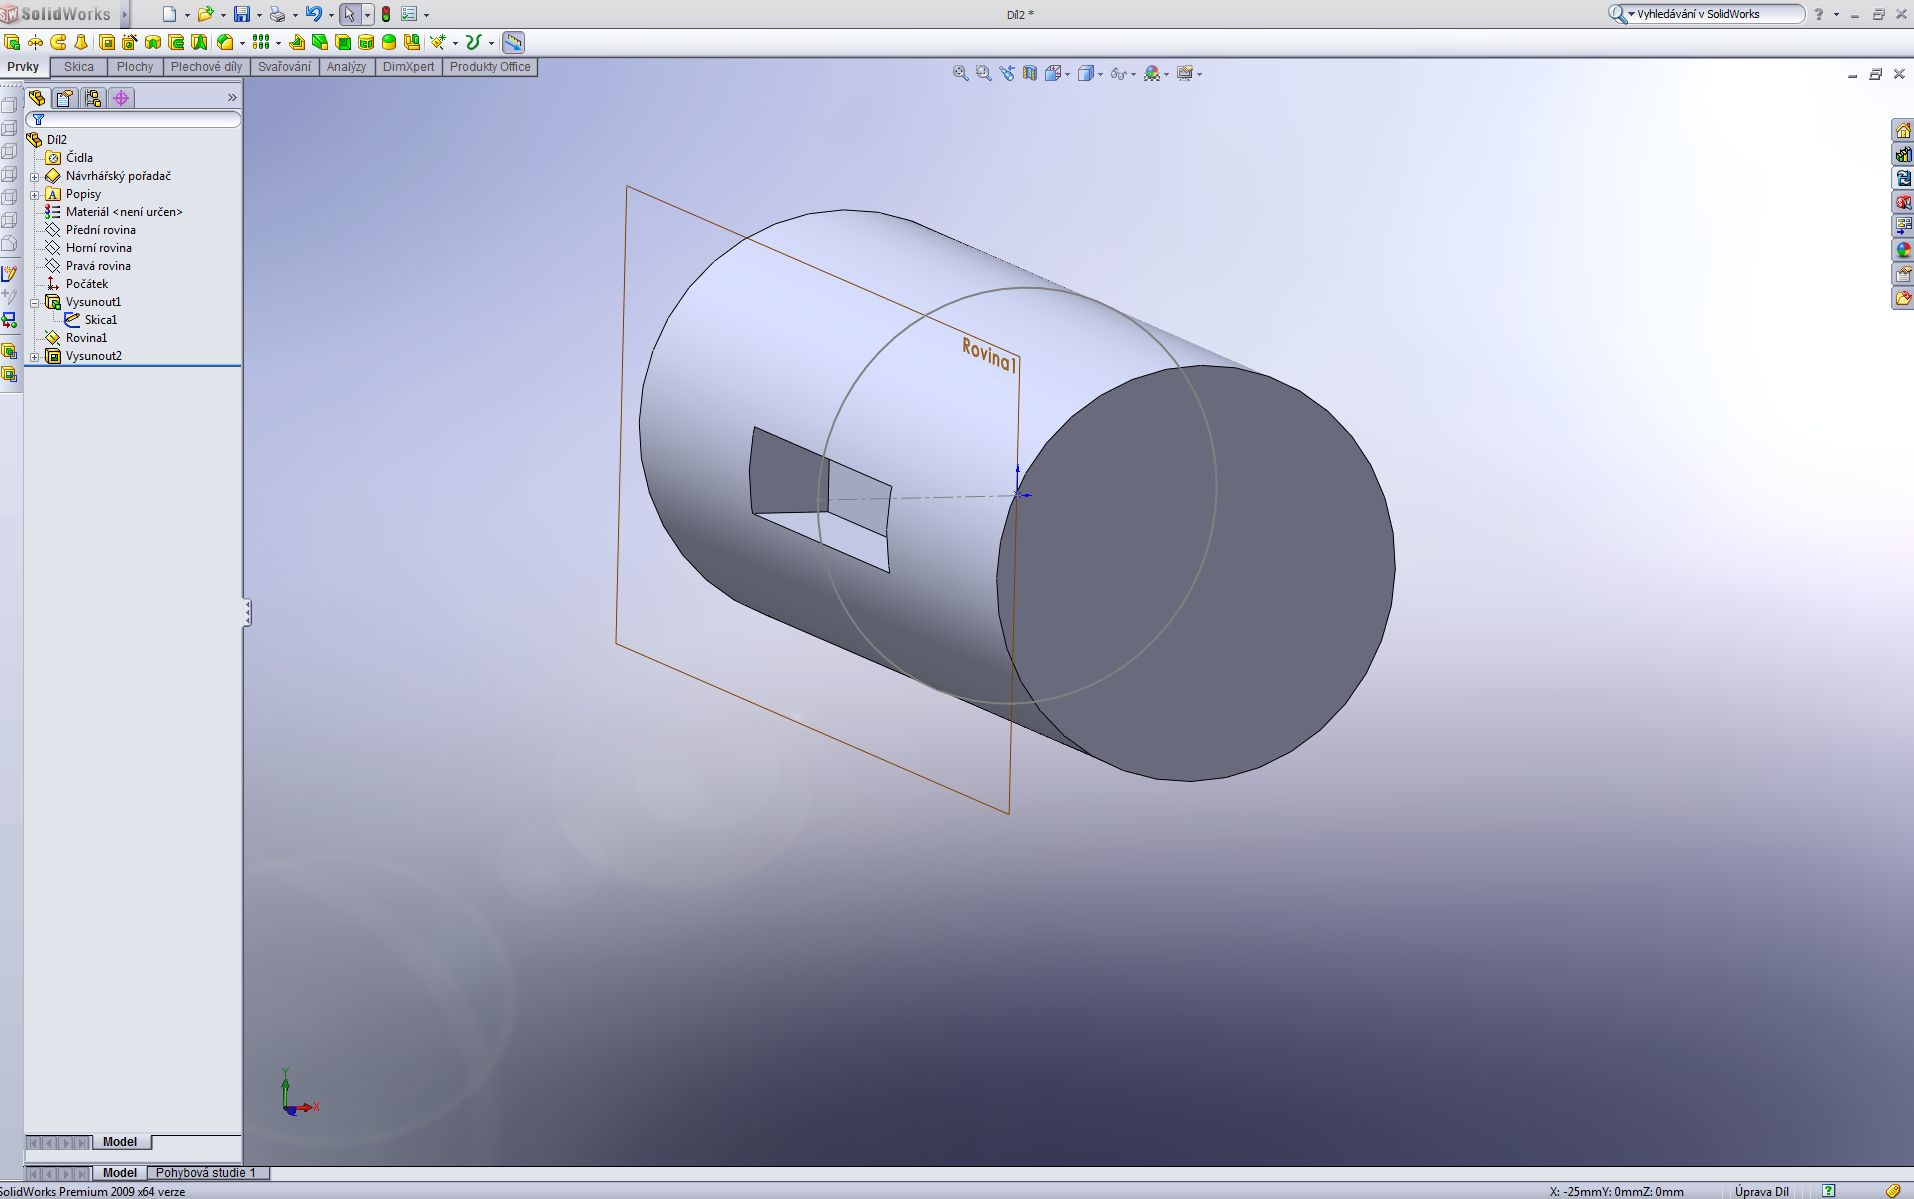Select the Dome tool
1914x1199 pixels.
pos(389,42)
